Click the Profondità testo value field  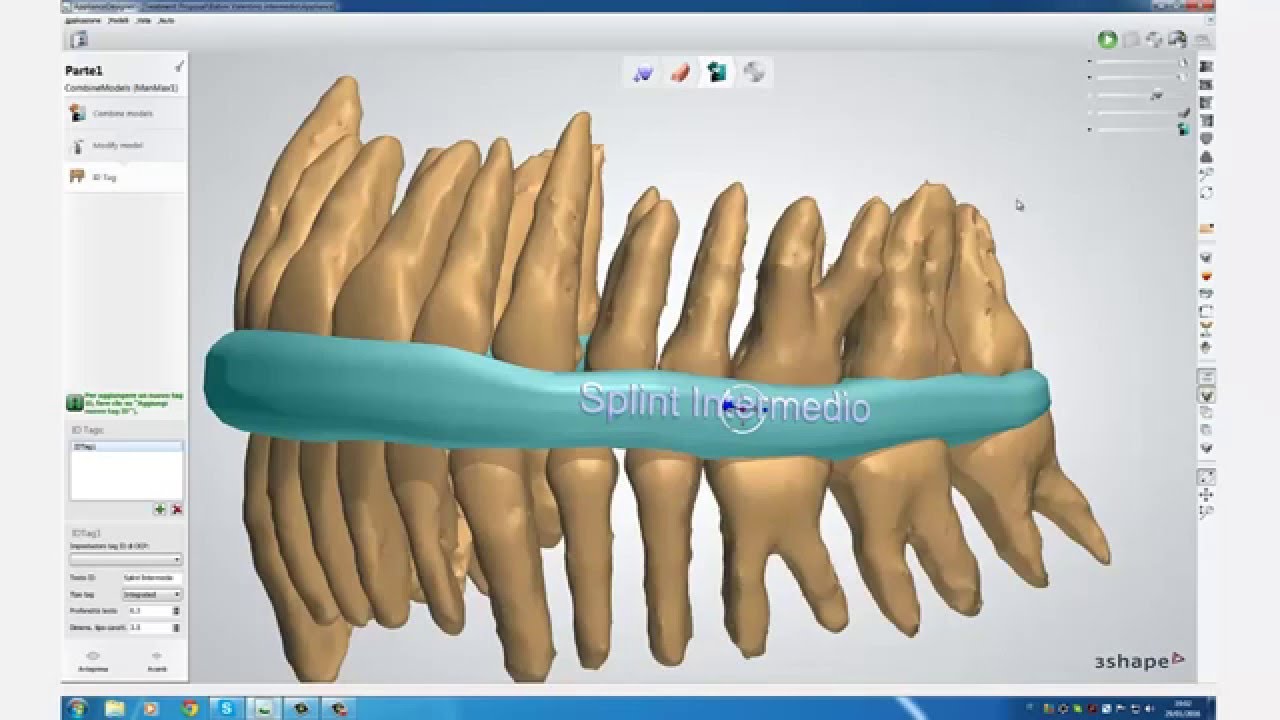148,610
